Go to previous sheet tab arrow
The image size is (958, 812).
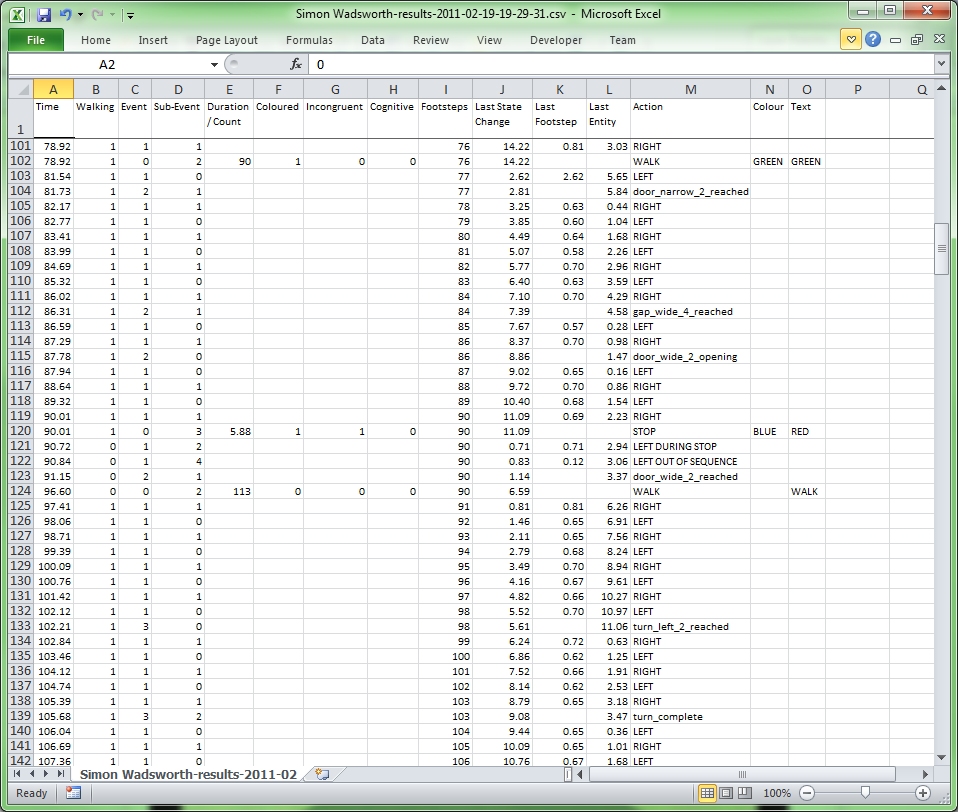pyautogui.click(x=32, y=774)
